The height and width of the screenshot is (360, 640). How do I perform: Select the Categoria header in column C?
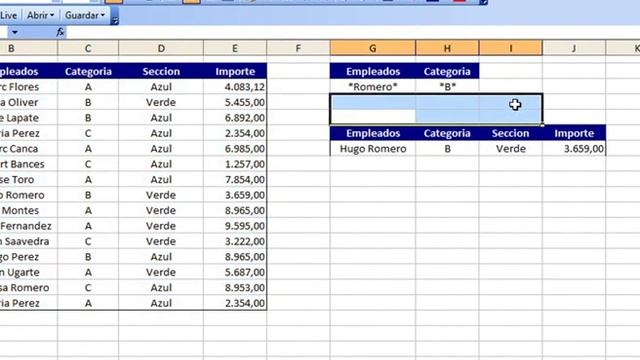click(x=88, y=71)
